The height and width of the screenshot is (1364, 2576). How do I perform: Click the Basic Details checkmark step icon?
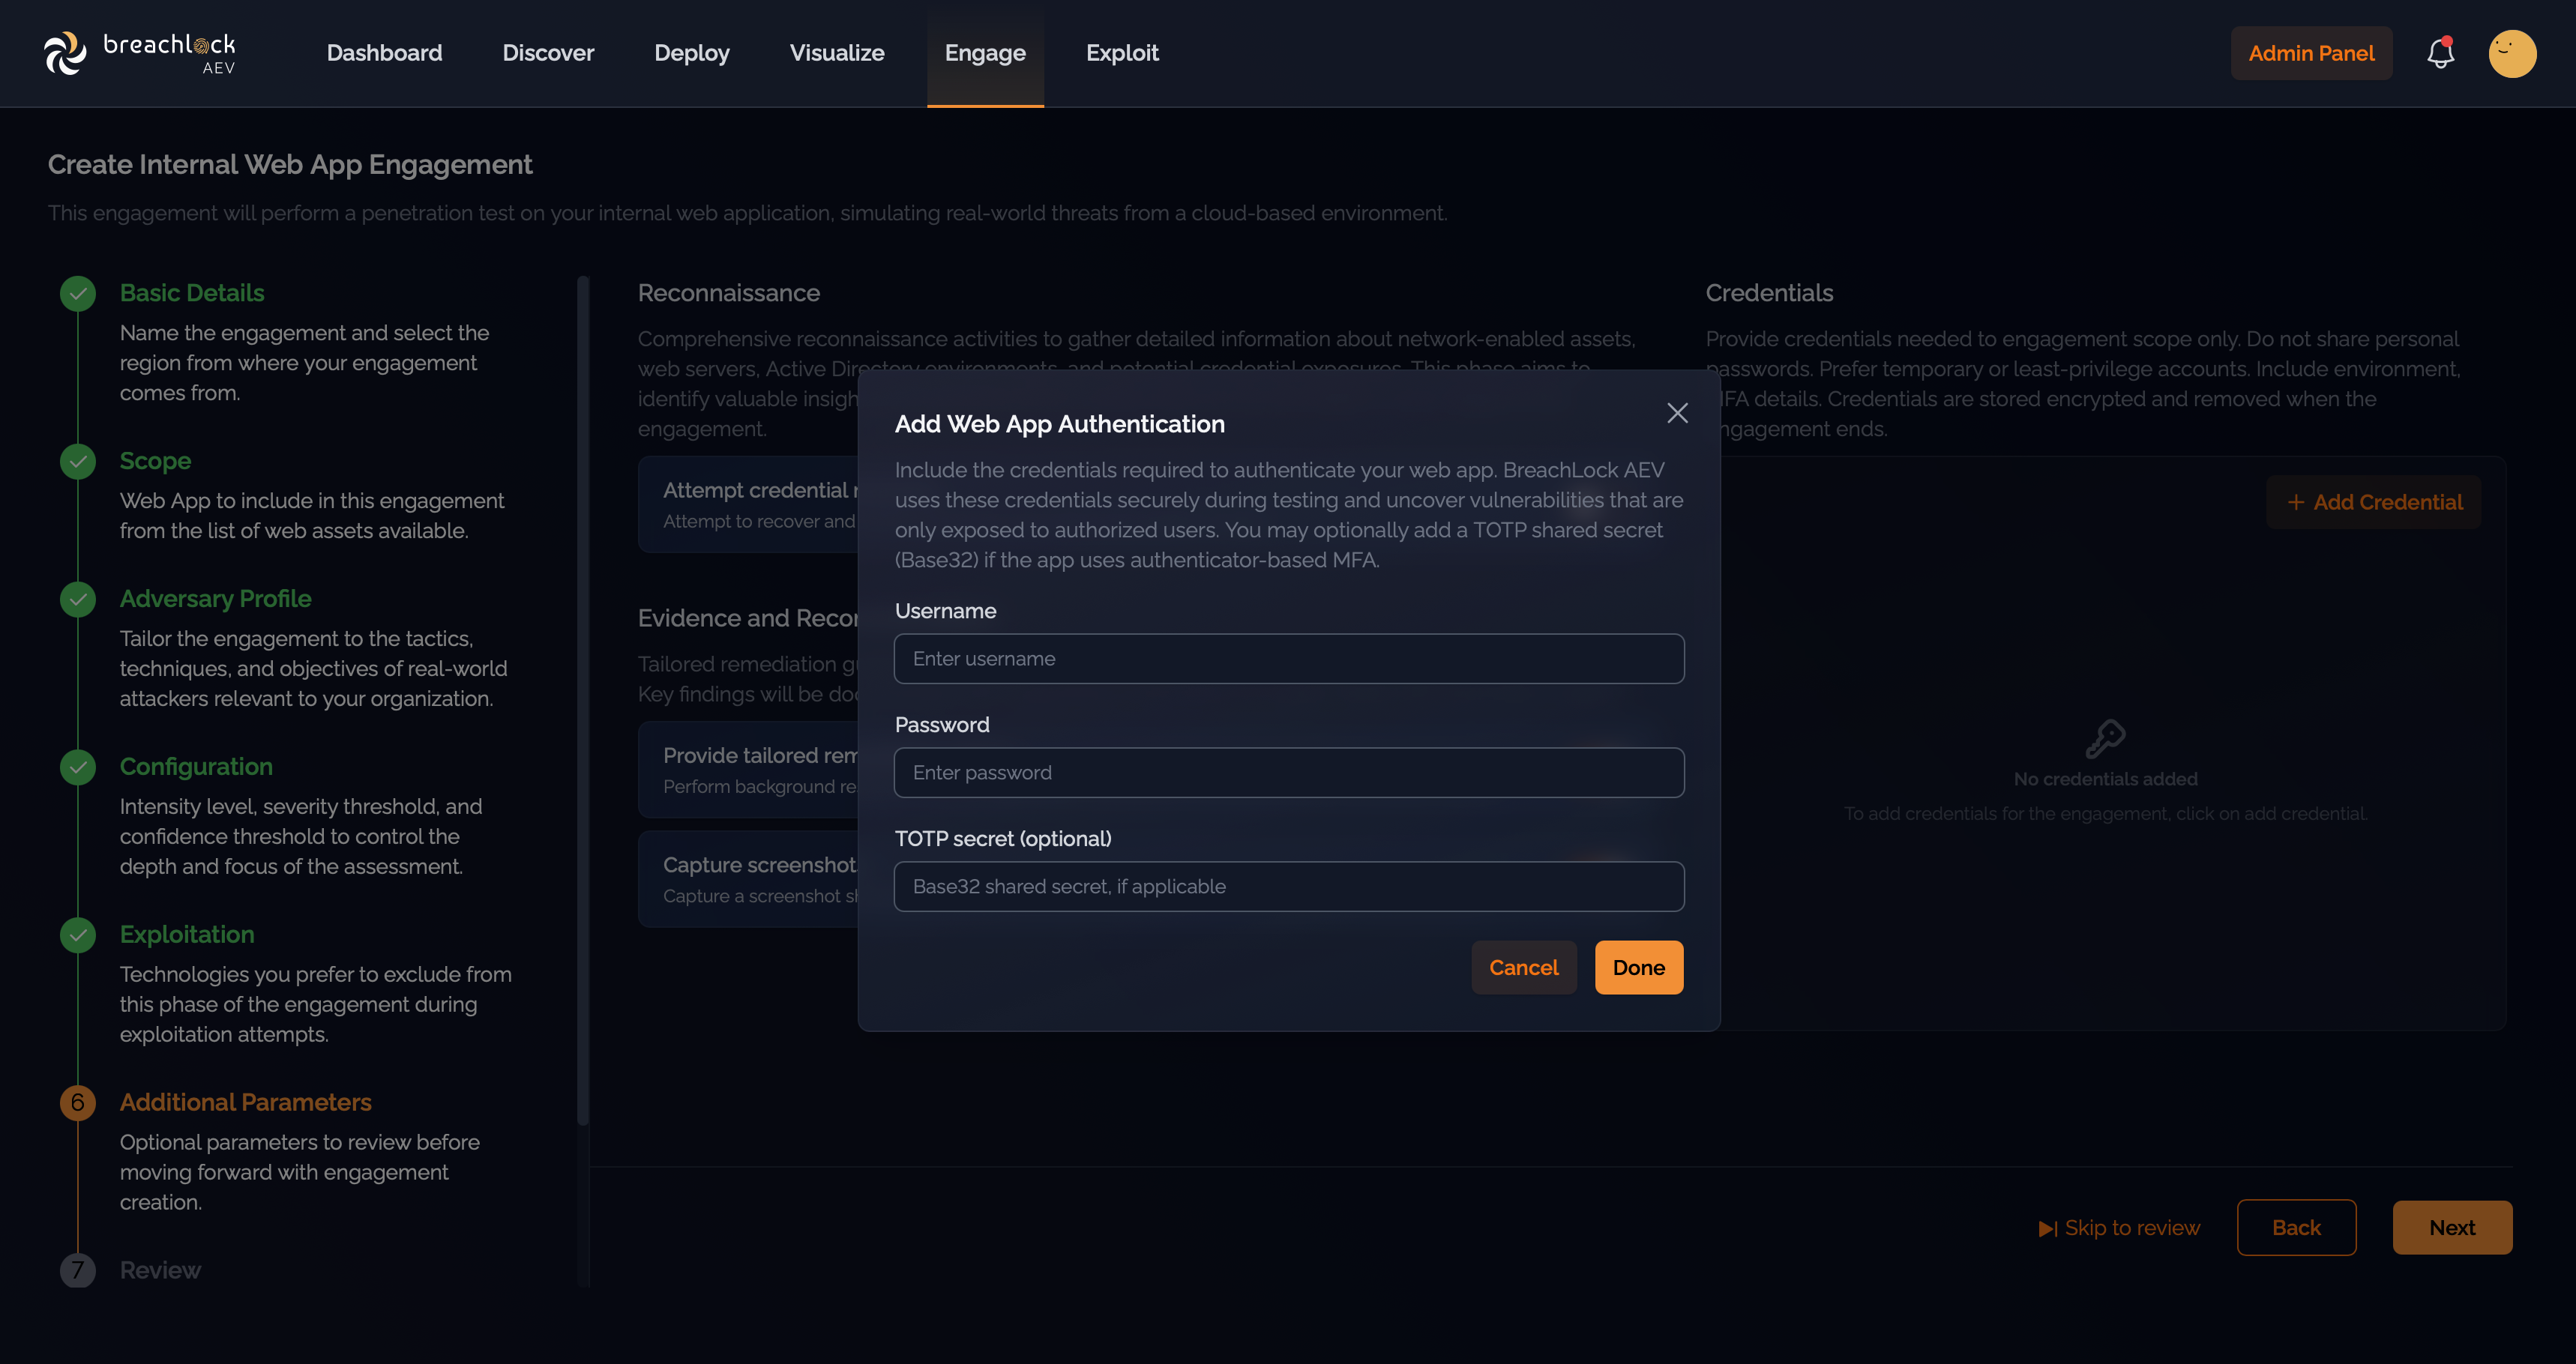[x=78, y=293]
